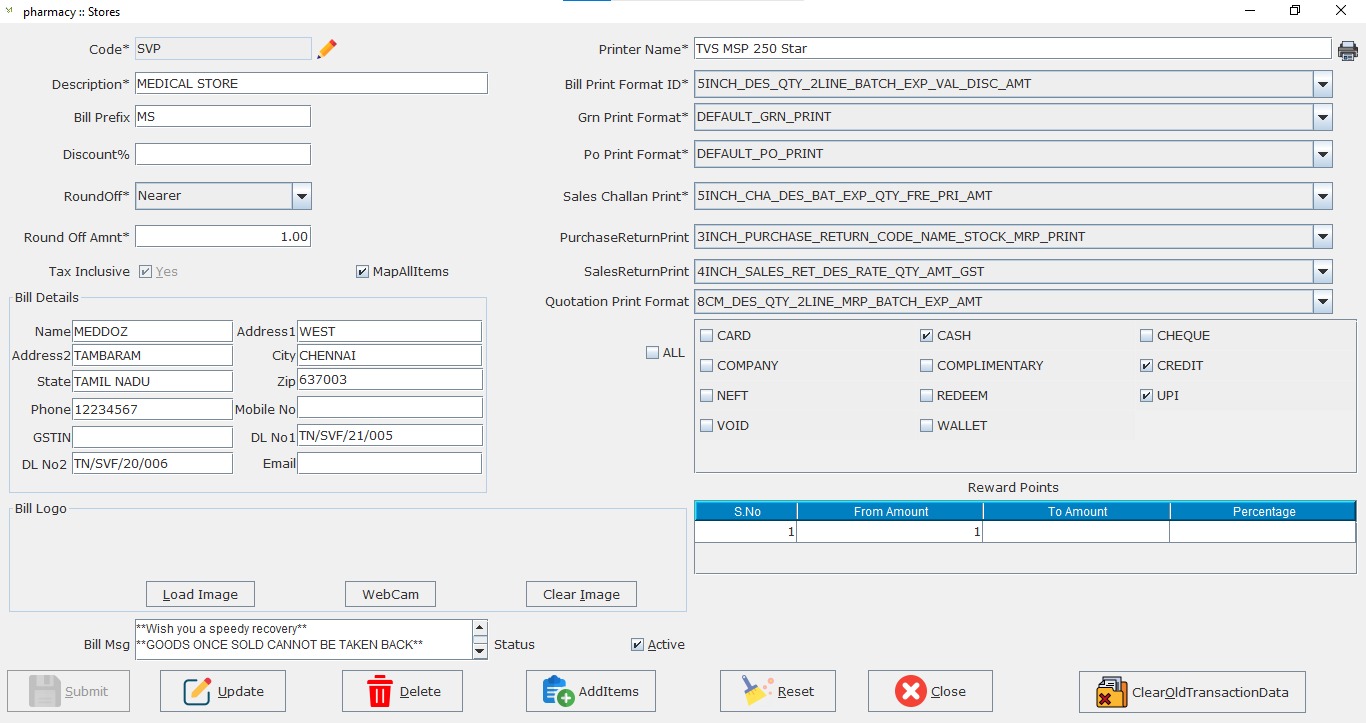Toggle the ALL payment modes checkbox
The height and width of the screenshot is (723, 1366).
pyautogui.click(x=653, y=353)
